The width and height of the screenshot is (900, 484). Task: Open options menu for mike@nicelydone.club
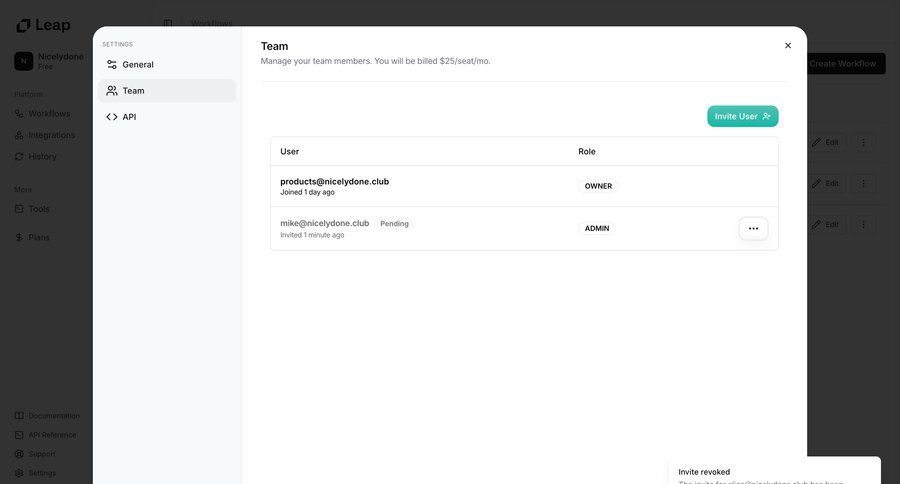(753, 229)
